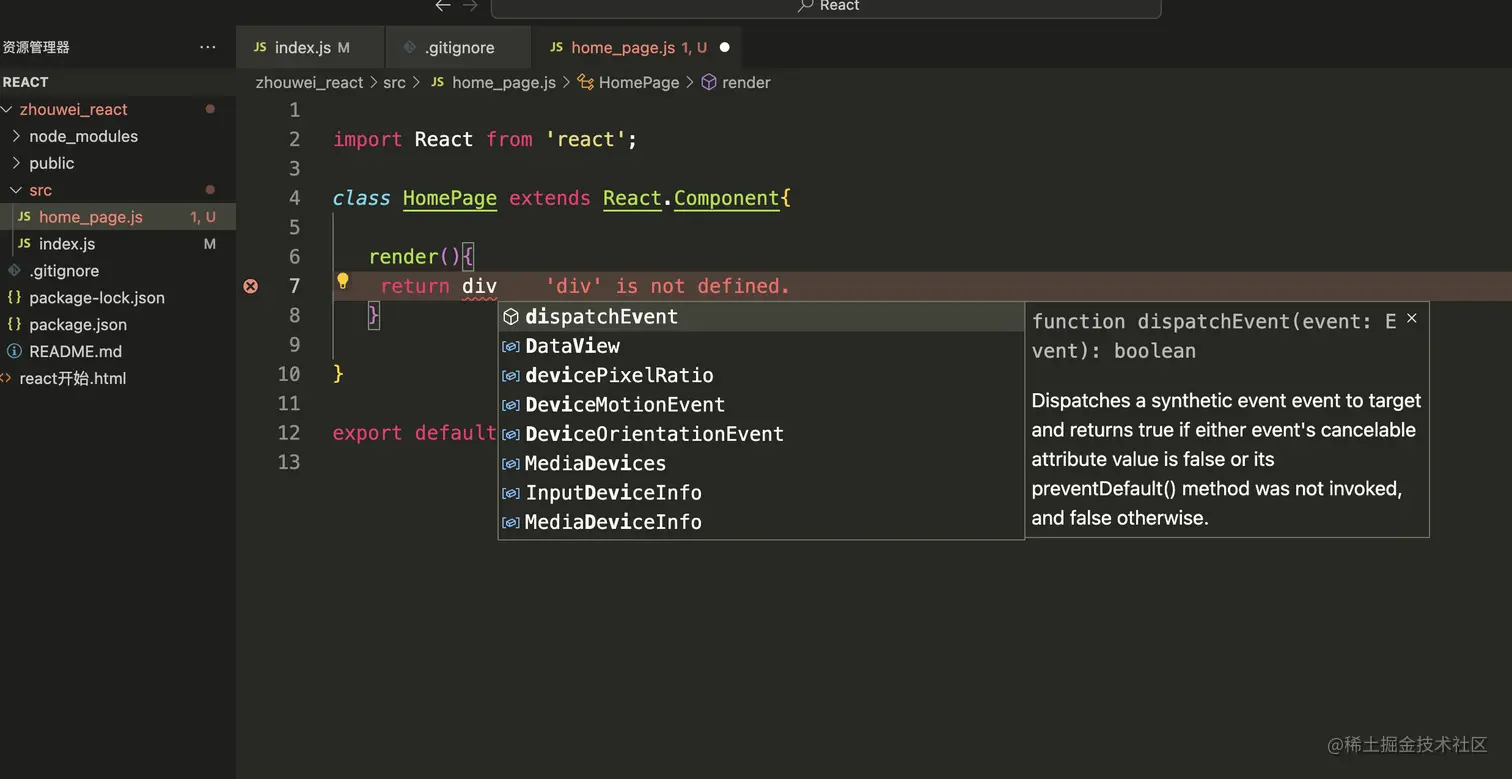Close the suggestion documentation panel
The height and width of the screenshot is (779, 1512).
coord(1412,318)
